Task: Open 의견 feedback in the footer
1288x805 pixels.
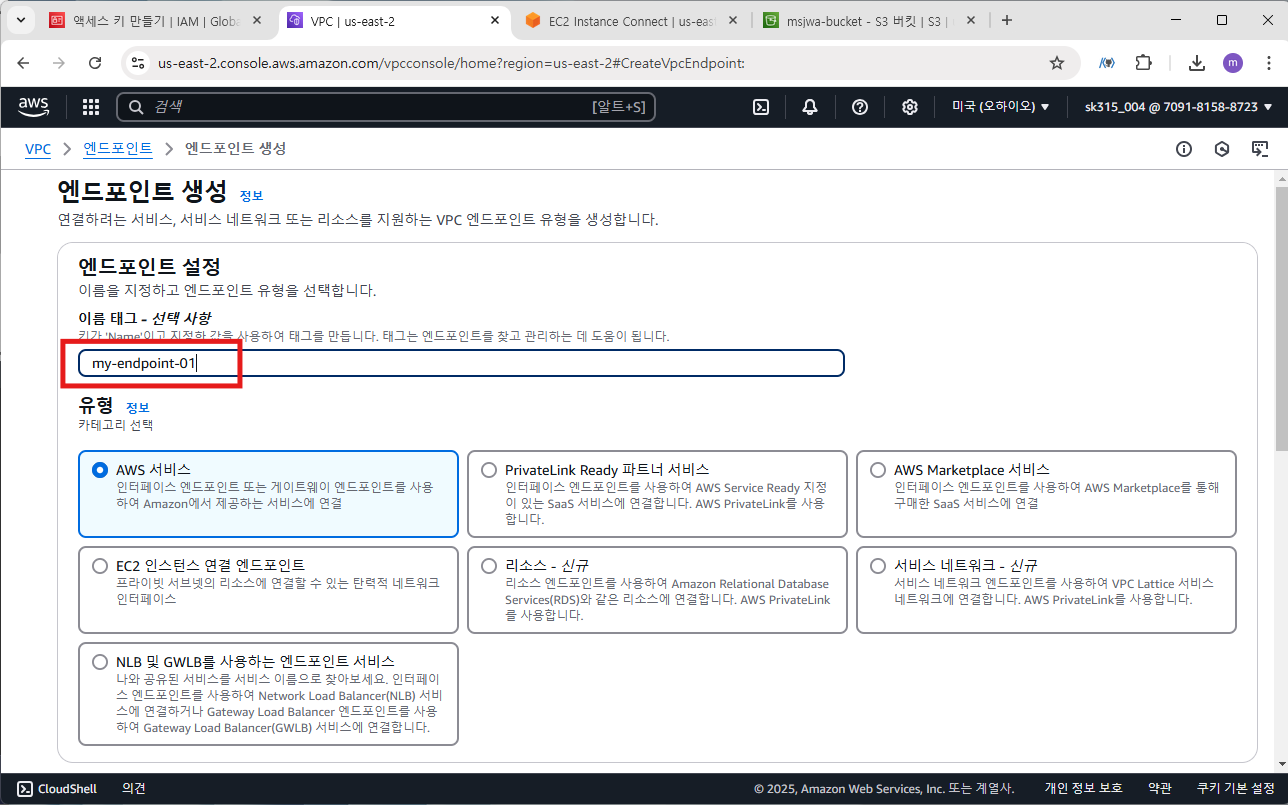Action: 134,789
